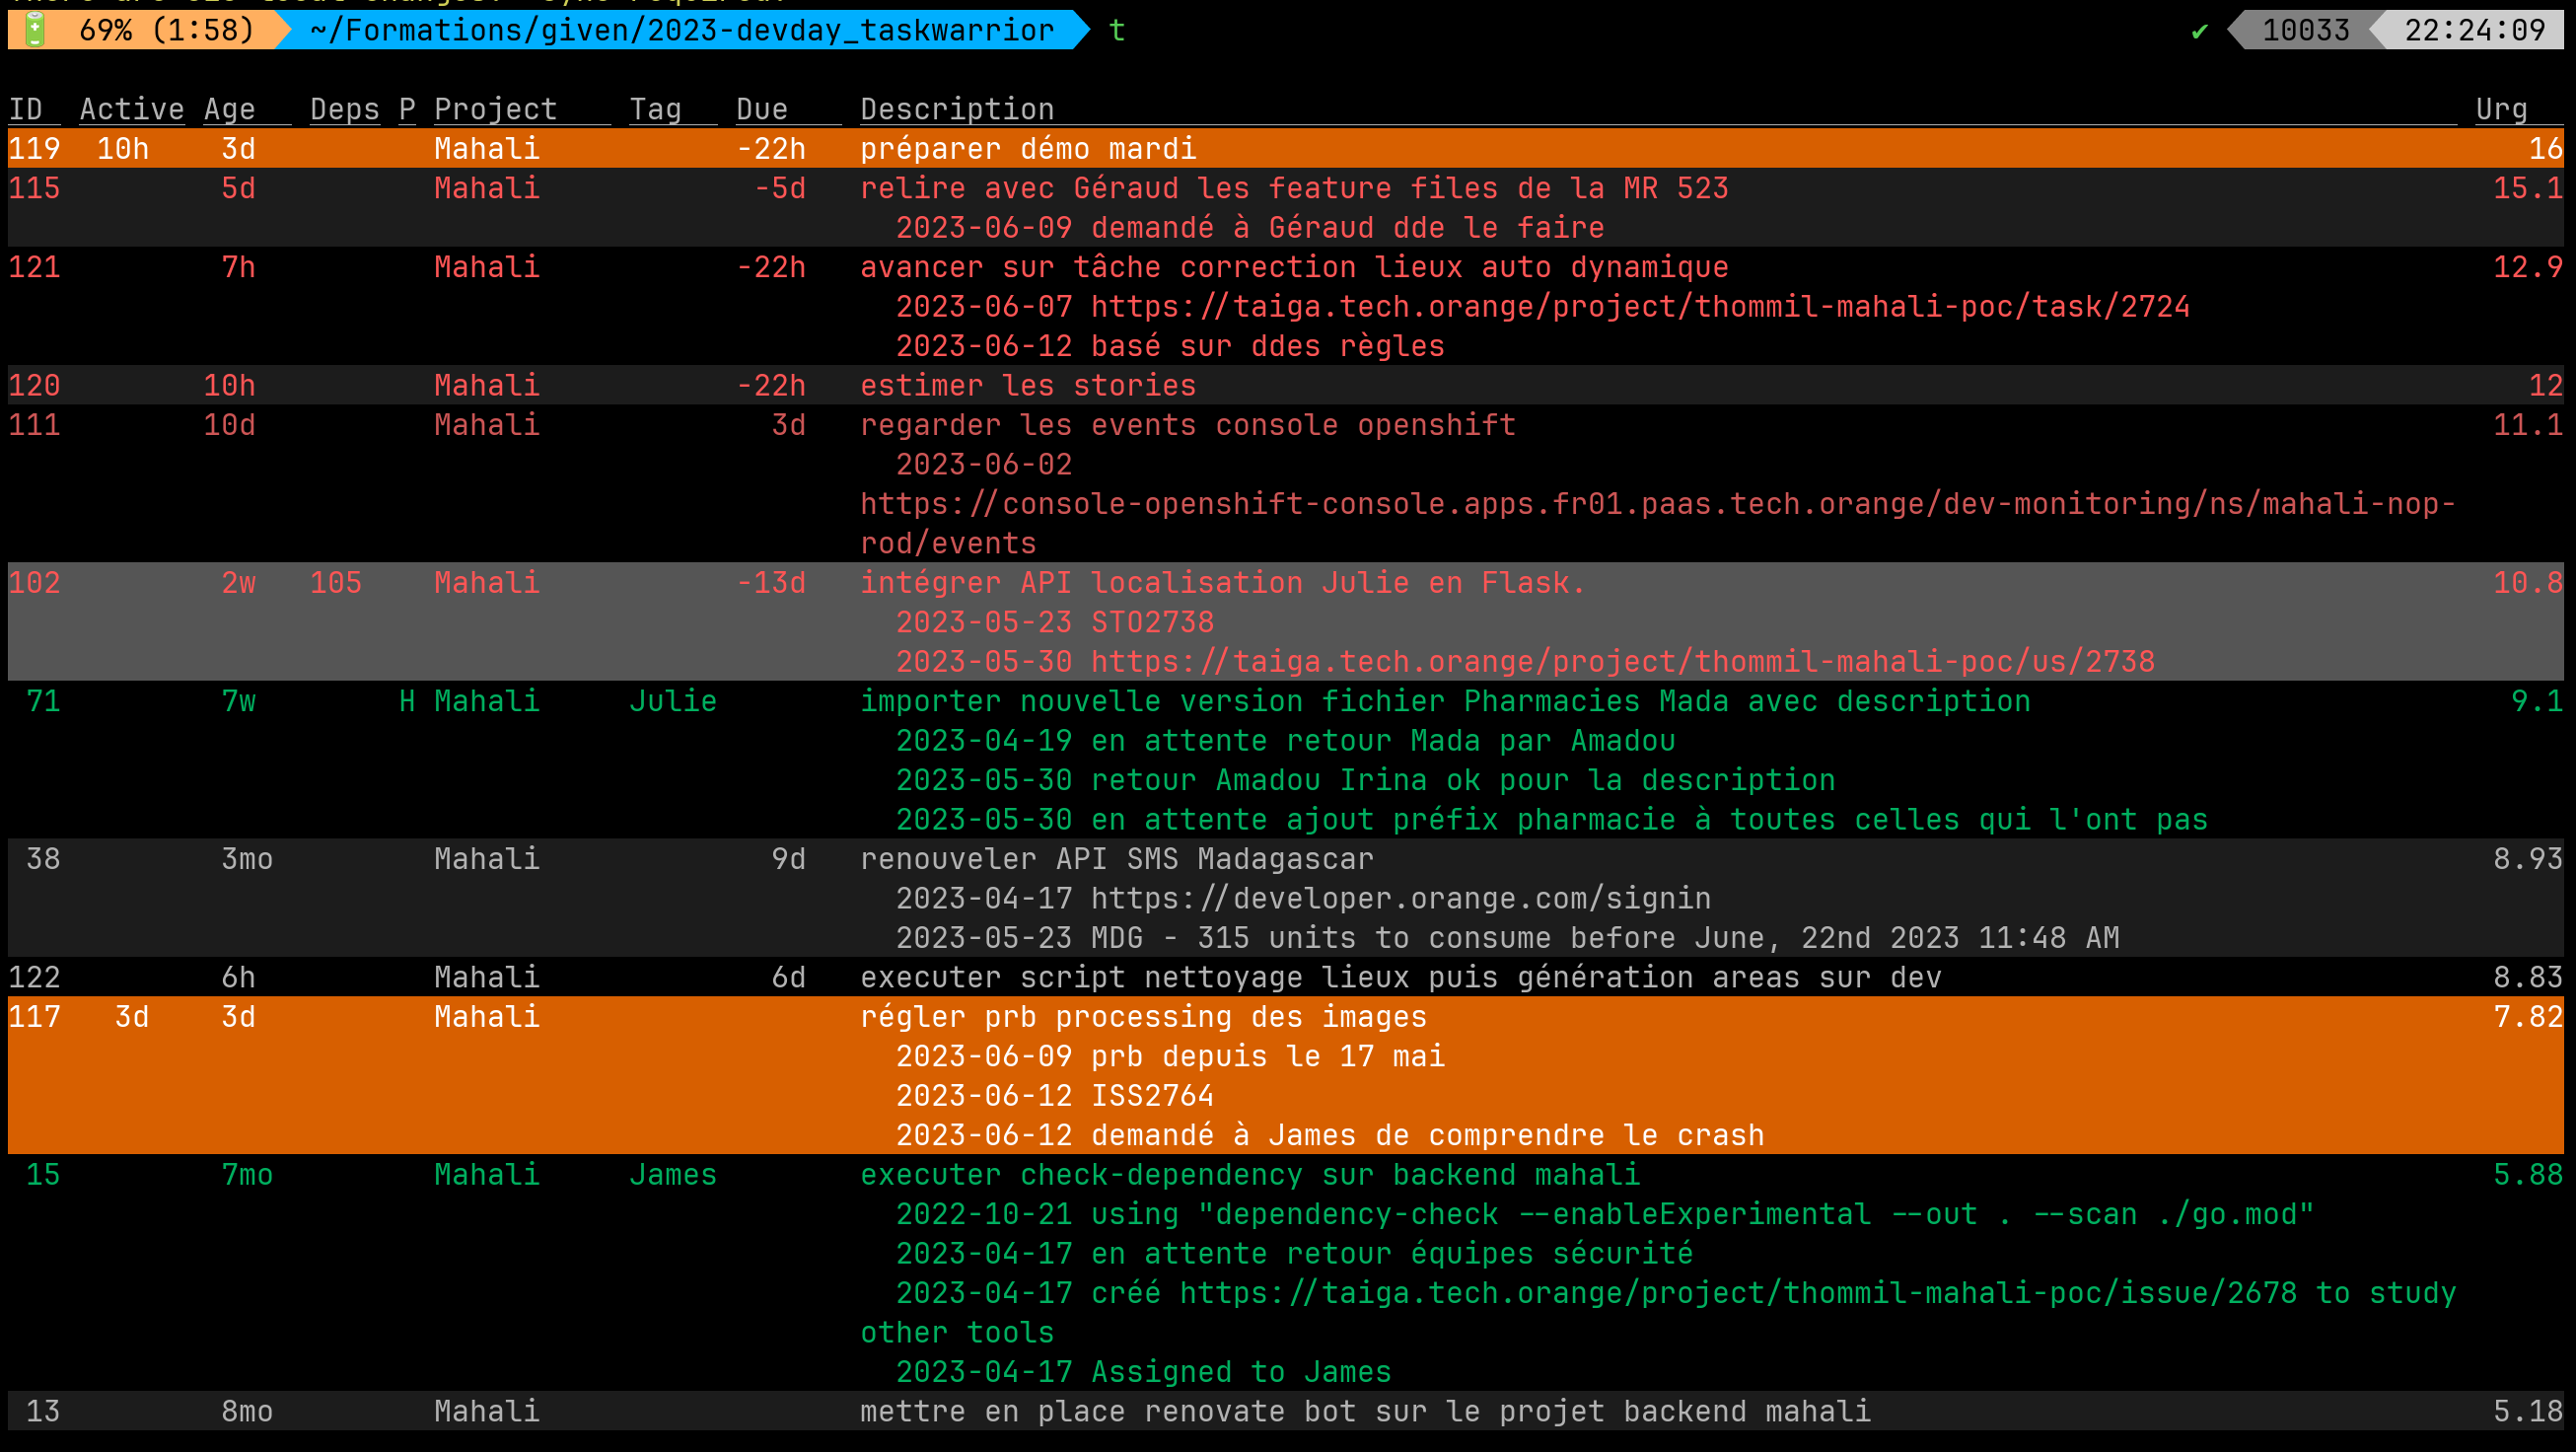Select task 120 estimer les stories
Screen dimensions: 2576x1452
tap(1027, 386)
